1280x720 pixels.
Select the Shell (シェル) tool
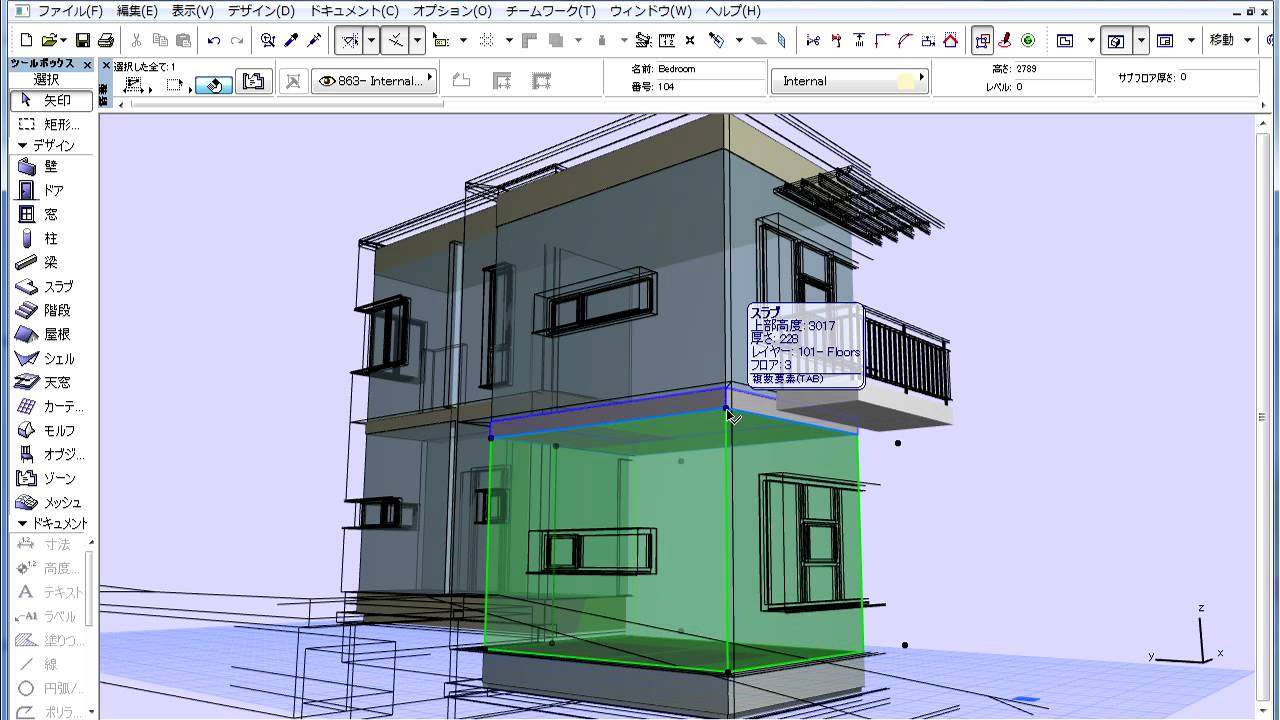tap(51, 358)
